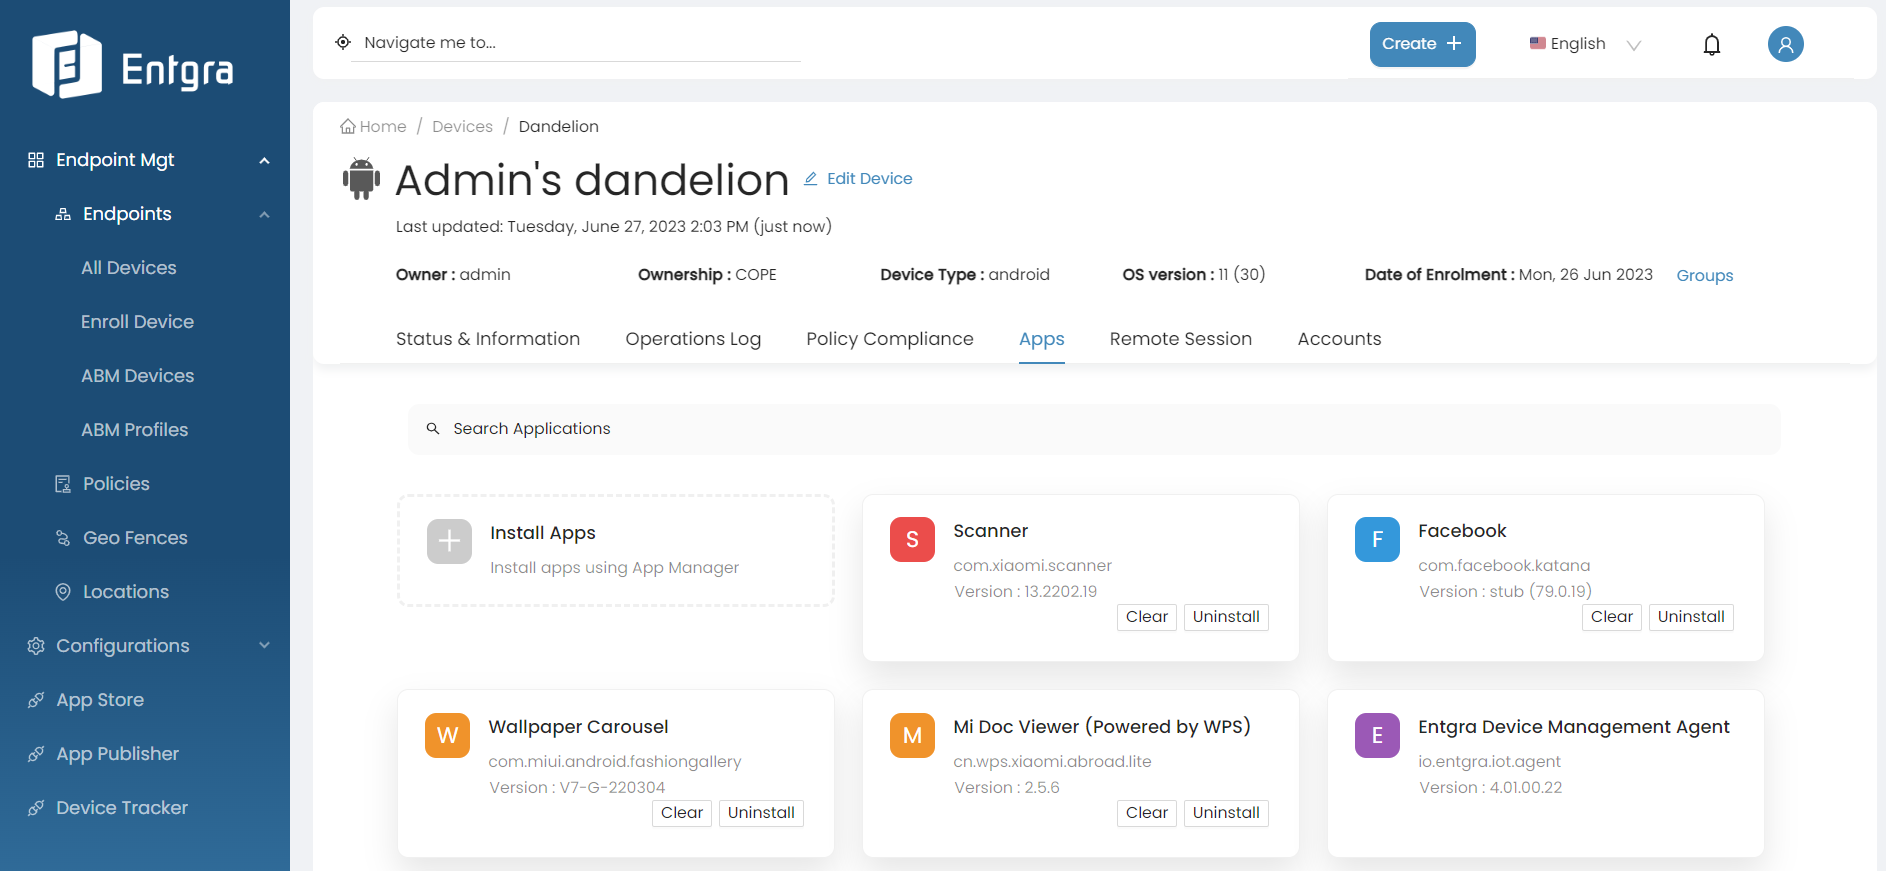Open the user profile avatar menu
1886x871 pixels.
coord(1785,44)
